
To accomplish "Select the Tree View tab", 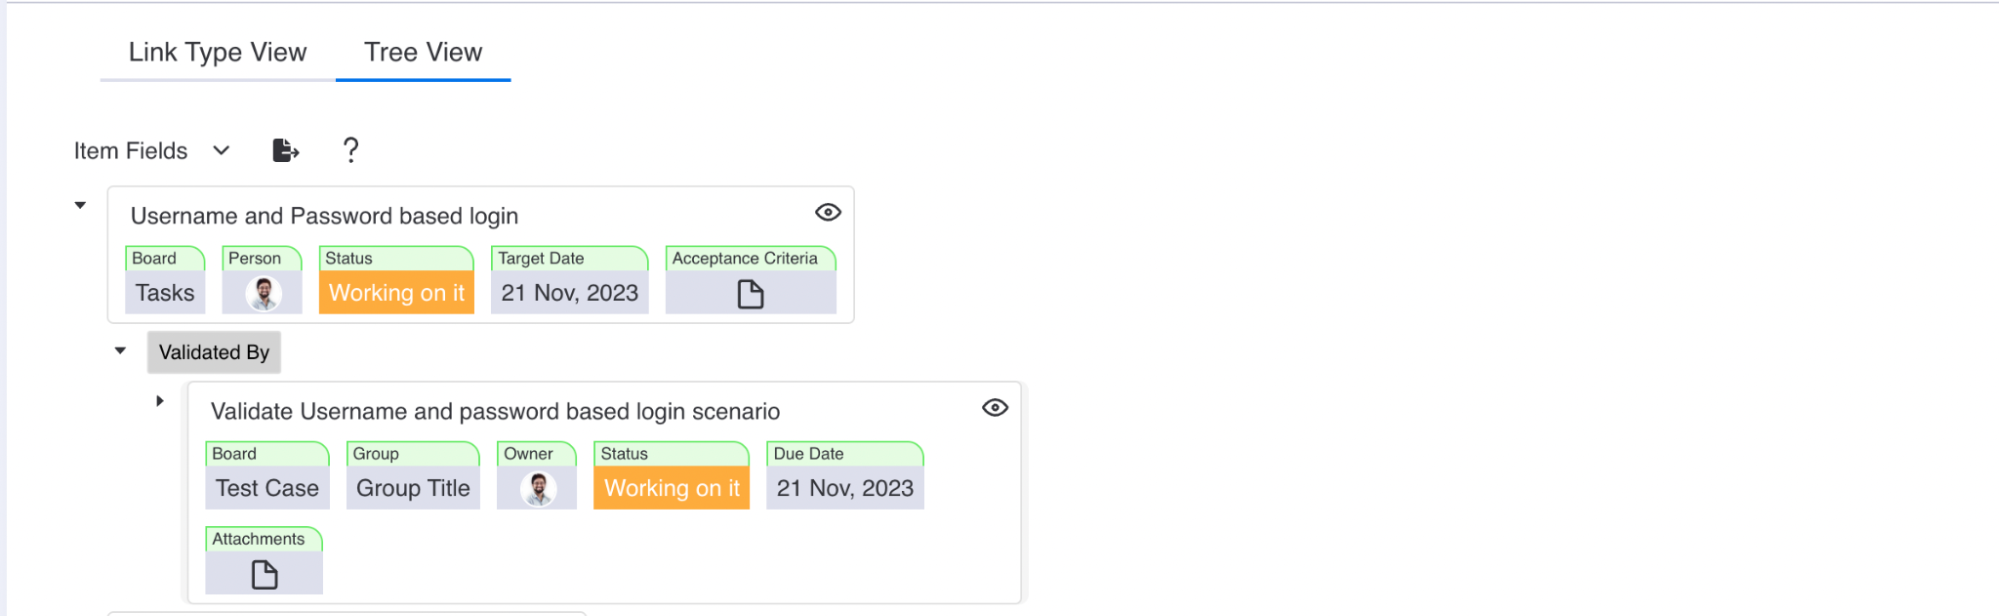I will point(423,53).
